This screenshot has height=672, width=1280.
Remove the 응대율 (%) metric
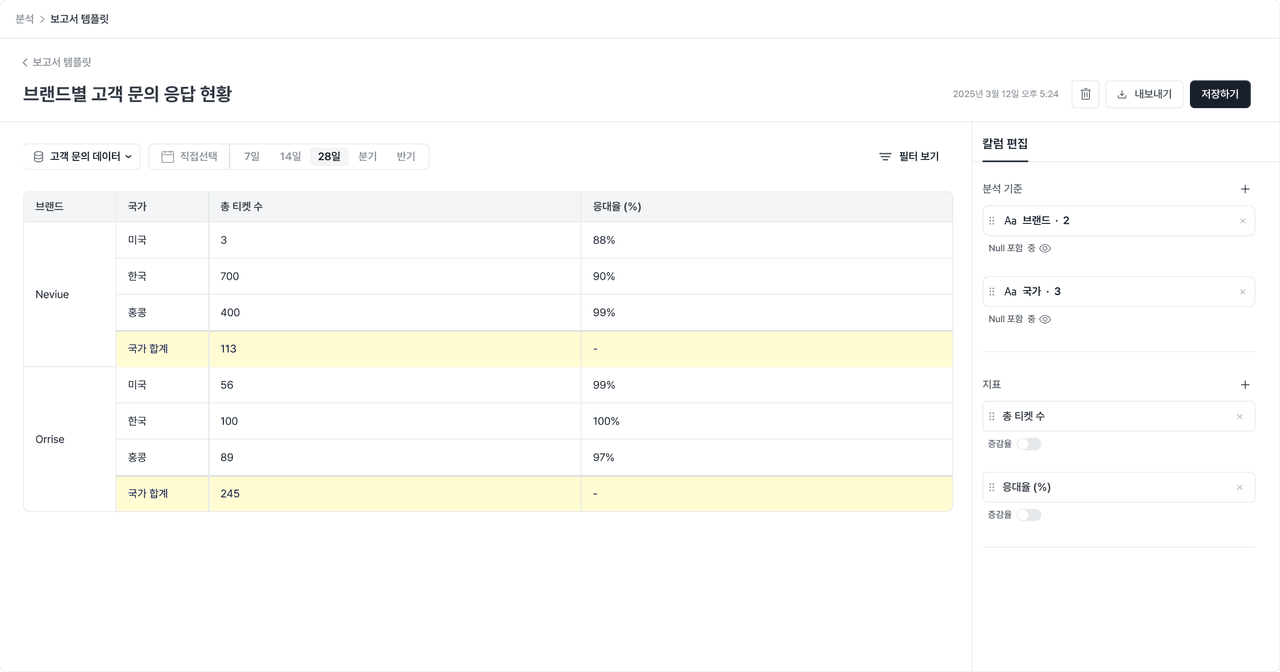point(1240,487)
